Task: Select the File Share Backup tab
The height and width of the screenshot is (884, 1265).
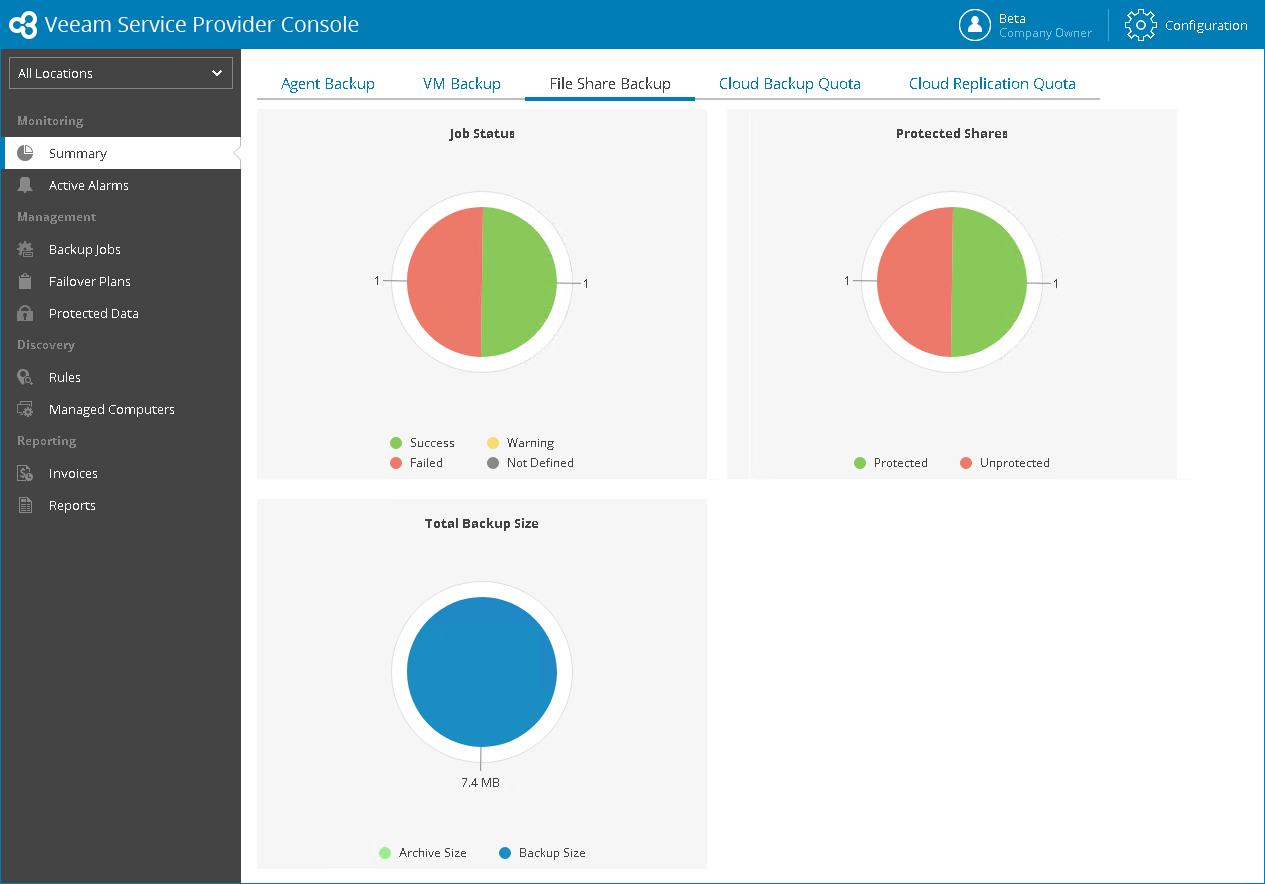Action: [610, 84]
